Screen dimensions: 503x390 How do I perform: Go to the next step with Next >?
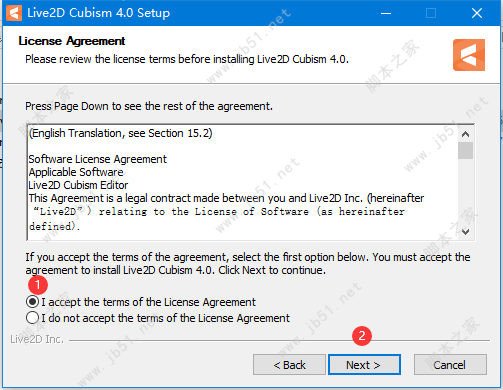(364, 365)
